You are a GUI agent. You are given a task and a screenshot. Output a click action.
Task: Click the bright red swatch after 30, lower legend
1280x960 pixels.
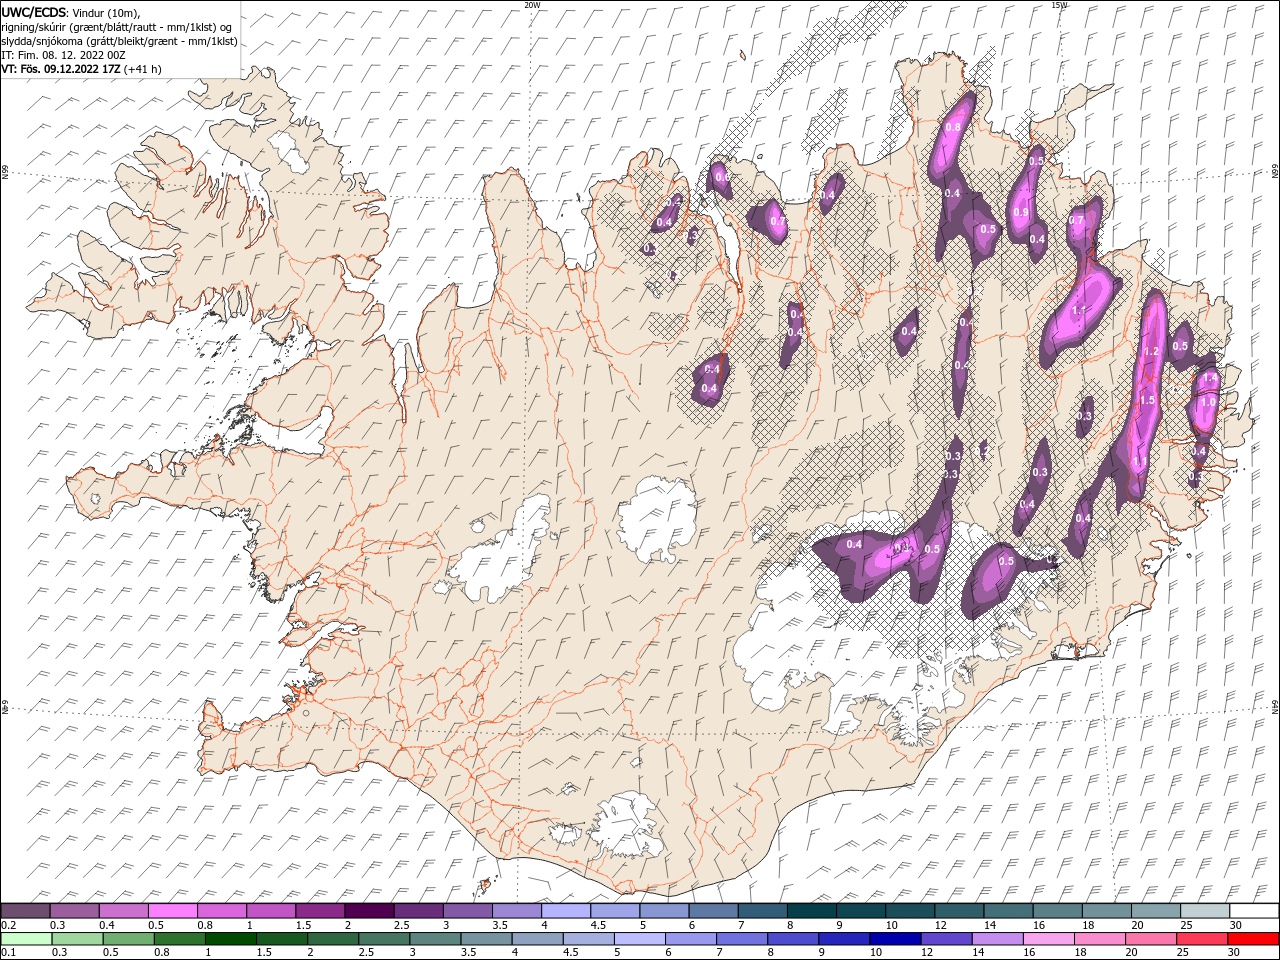[1251, 939]
